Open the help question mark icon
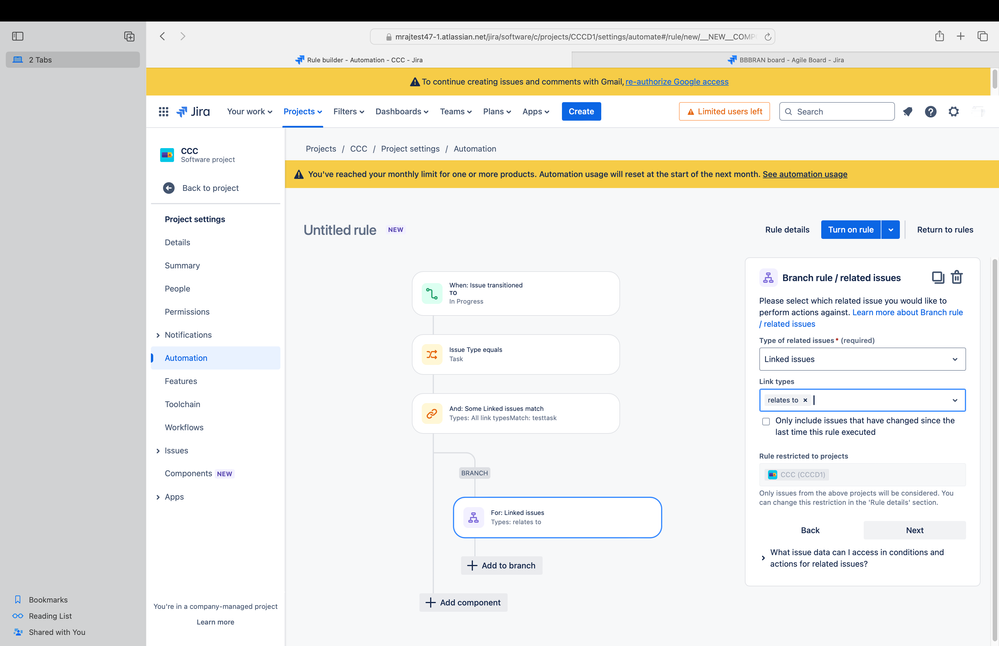This screenshot has height=646, width=999. 931,111
